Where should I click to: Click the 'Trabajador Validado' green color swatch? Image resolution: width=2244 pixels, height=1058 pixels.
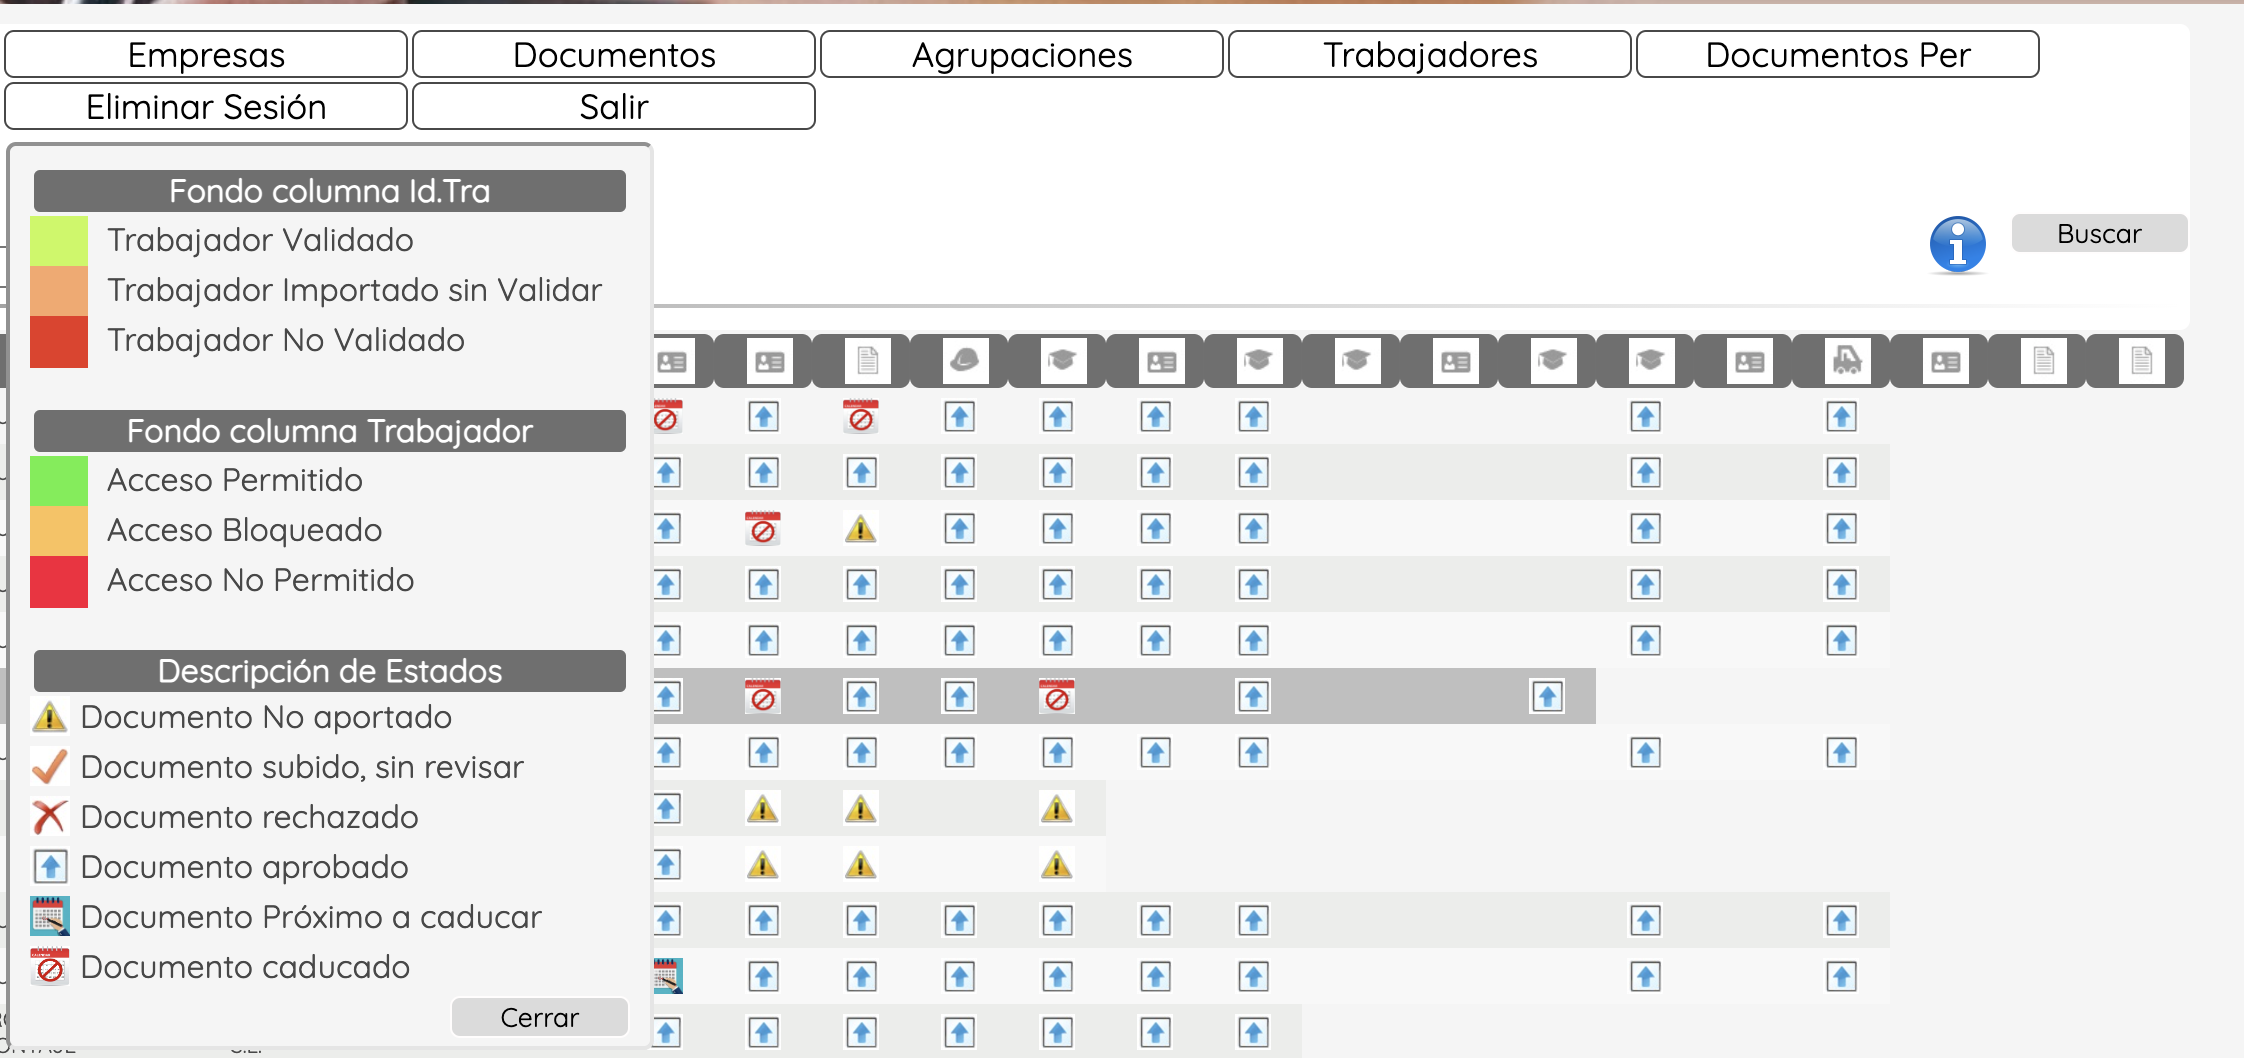[x=59, y=241]
